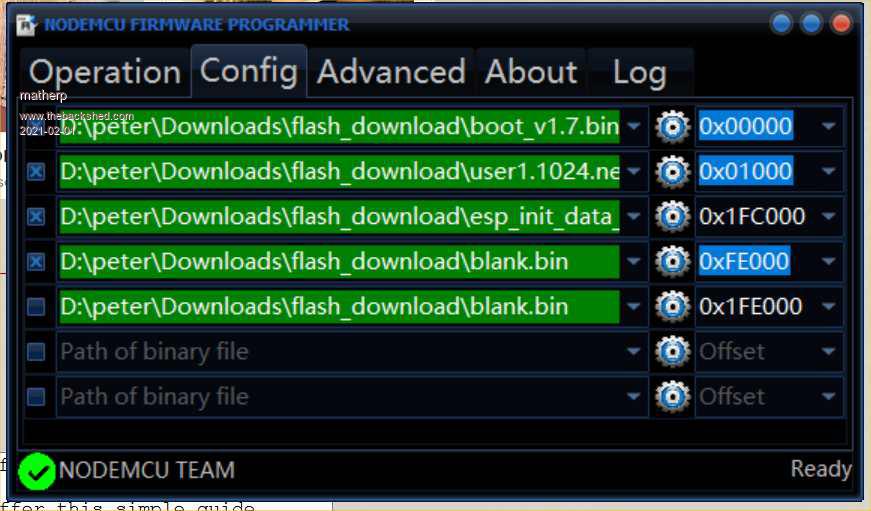Uncheck the esp_init_data file checkbox

pyautogui.click(x=36, y=217)
